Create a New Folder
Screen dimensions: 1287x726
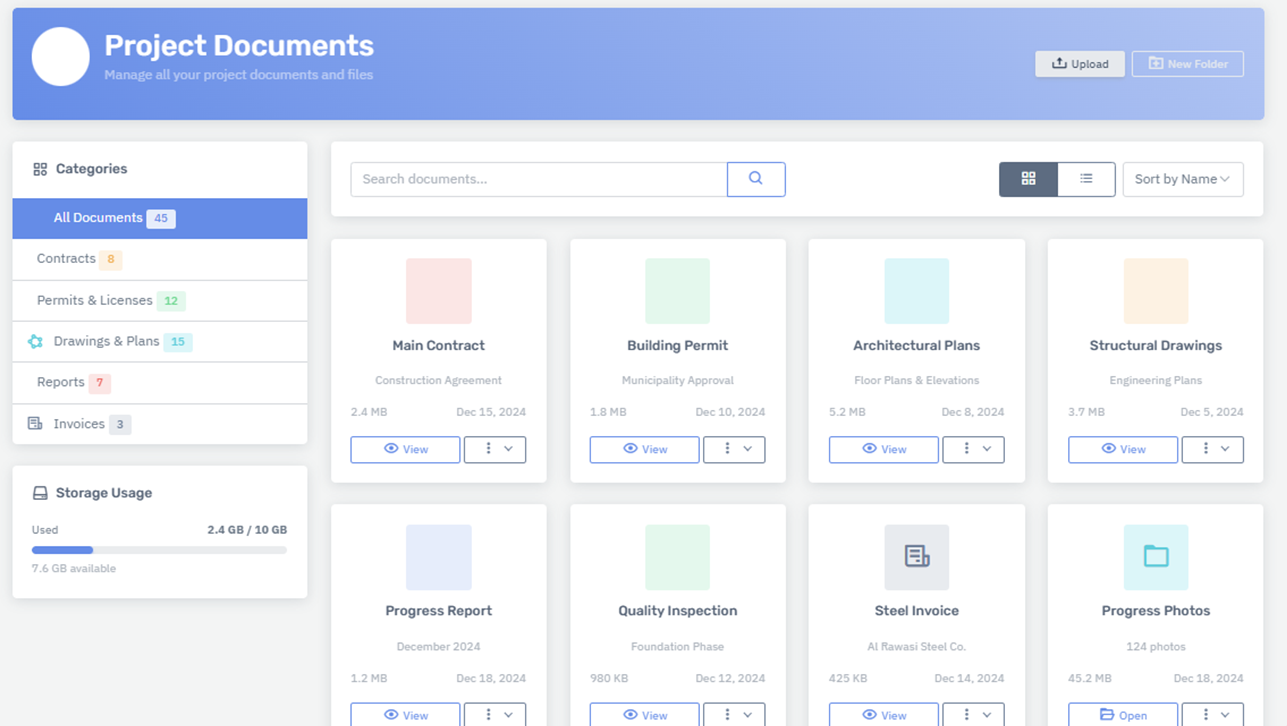[x=1187, y=64]
